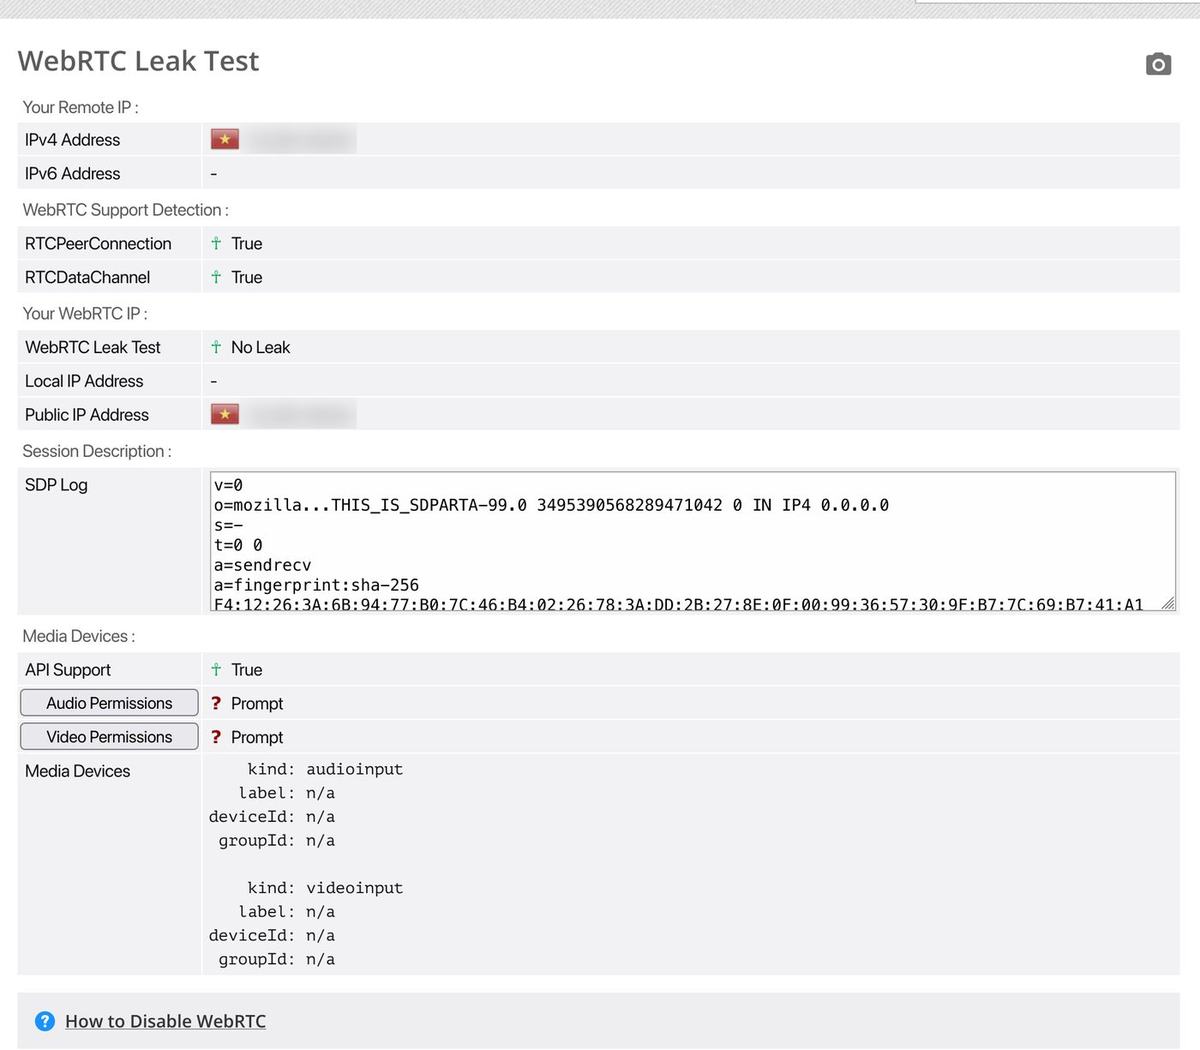Click the 'WebRTC Support Detection :' header
The width and height of the screenshot is (1200, 1050).
coord(126,210)
